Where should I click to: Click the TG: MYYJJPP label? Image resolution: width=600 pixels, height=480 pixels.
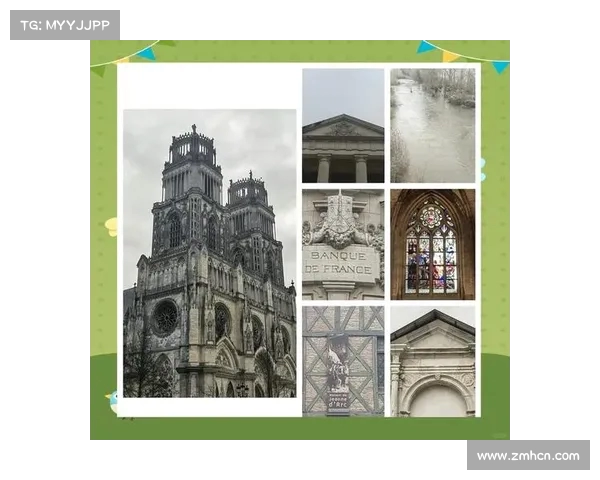coord(65,25)
